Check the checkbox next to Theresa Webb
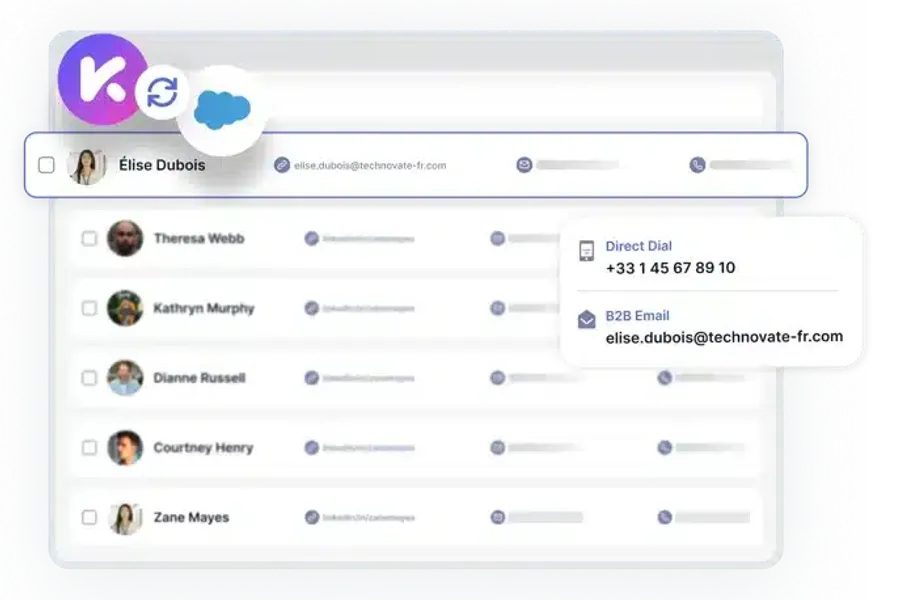900x600 pixels. point(89,238)
